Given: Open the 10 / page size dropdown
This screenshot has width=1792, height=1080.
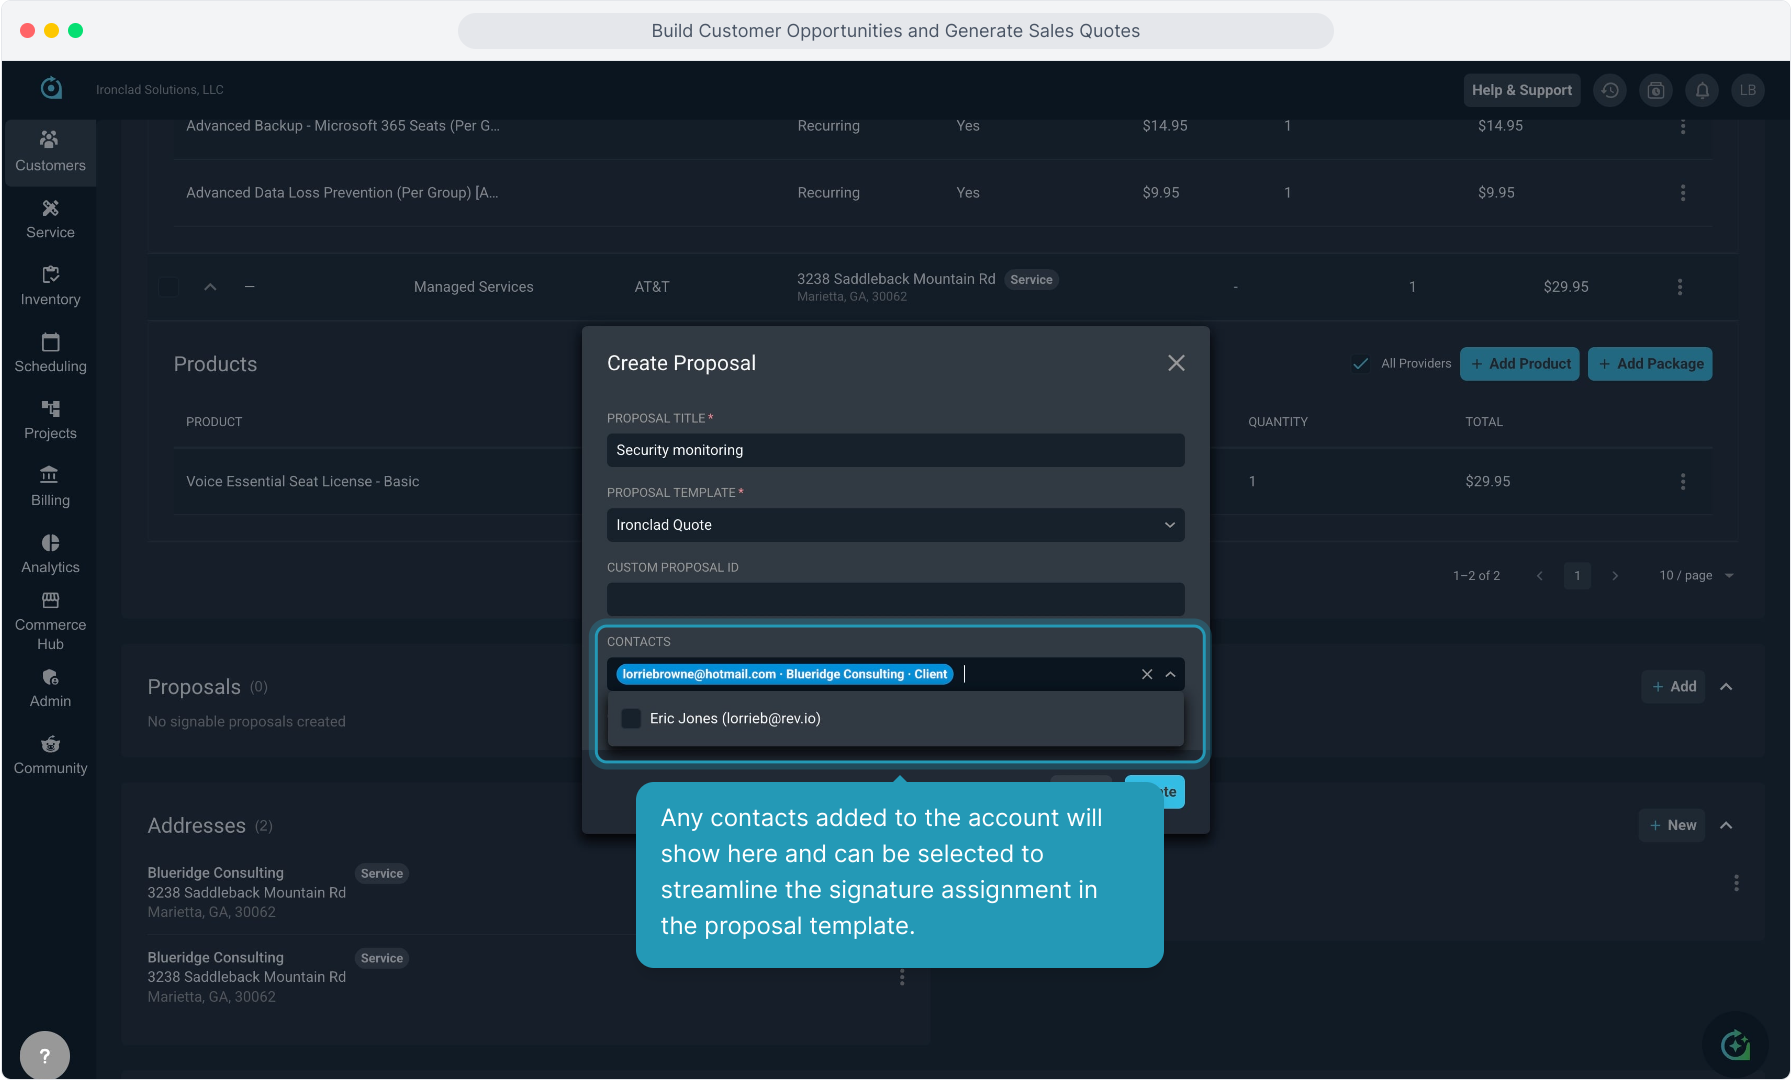Looking at the screenshot, I should pos(1696,576).
